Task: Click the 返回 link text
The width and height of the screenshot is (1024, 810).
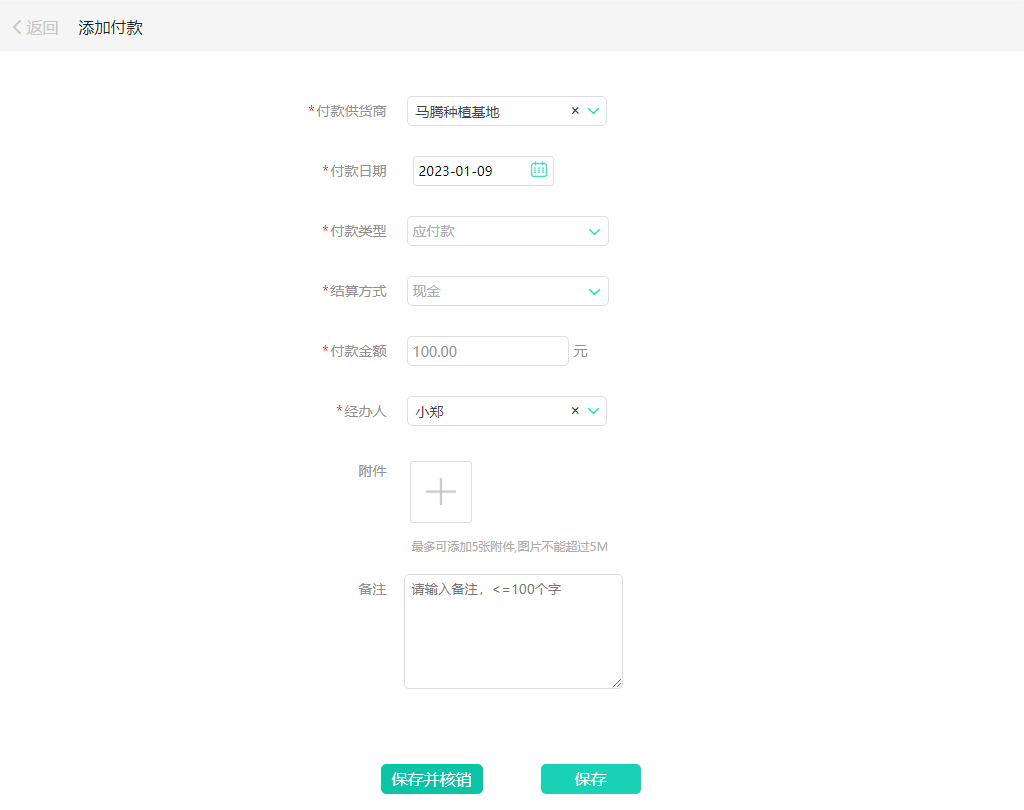Action: tap(42, 28)
